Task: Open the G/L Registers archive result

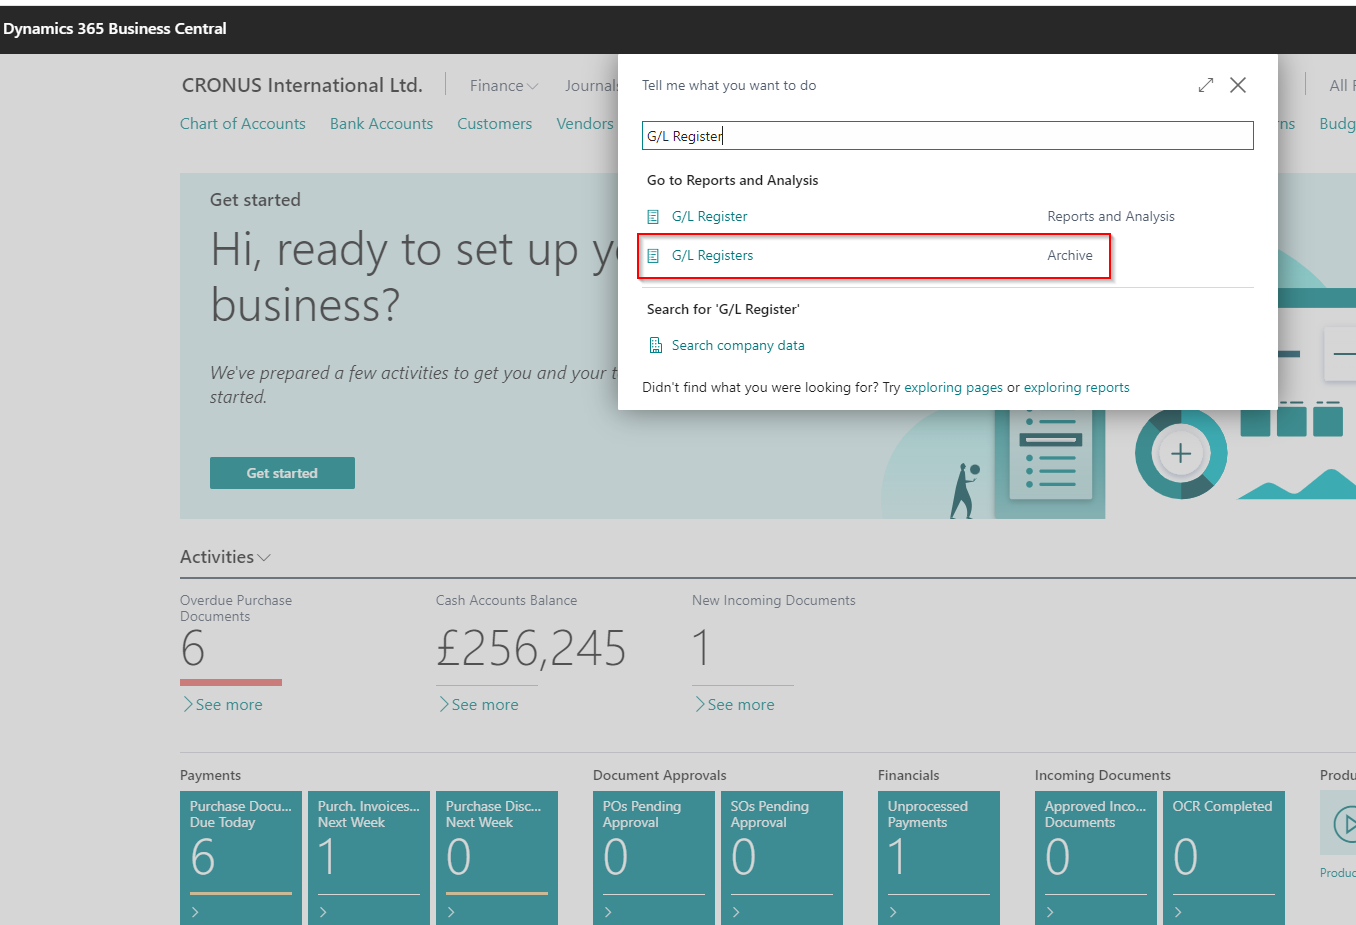Action: pos(712,255)
